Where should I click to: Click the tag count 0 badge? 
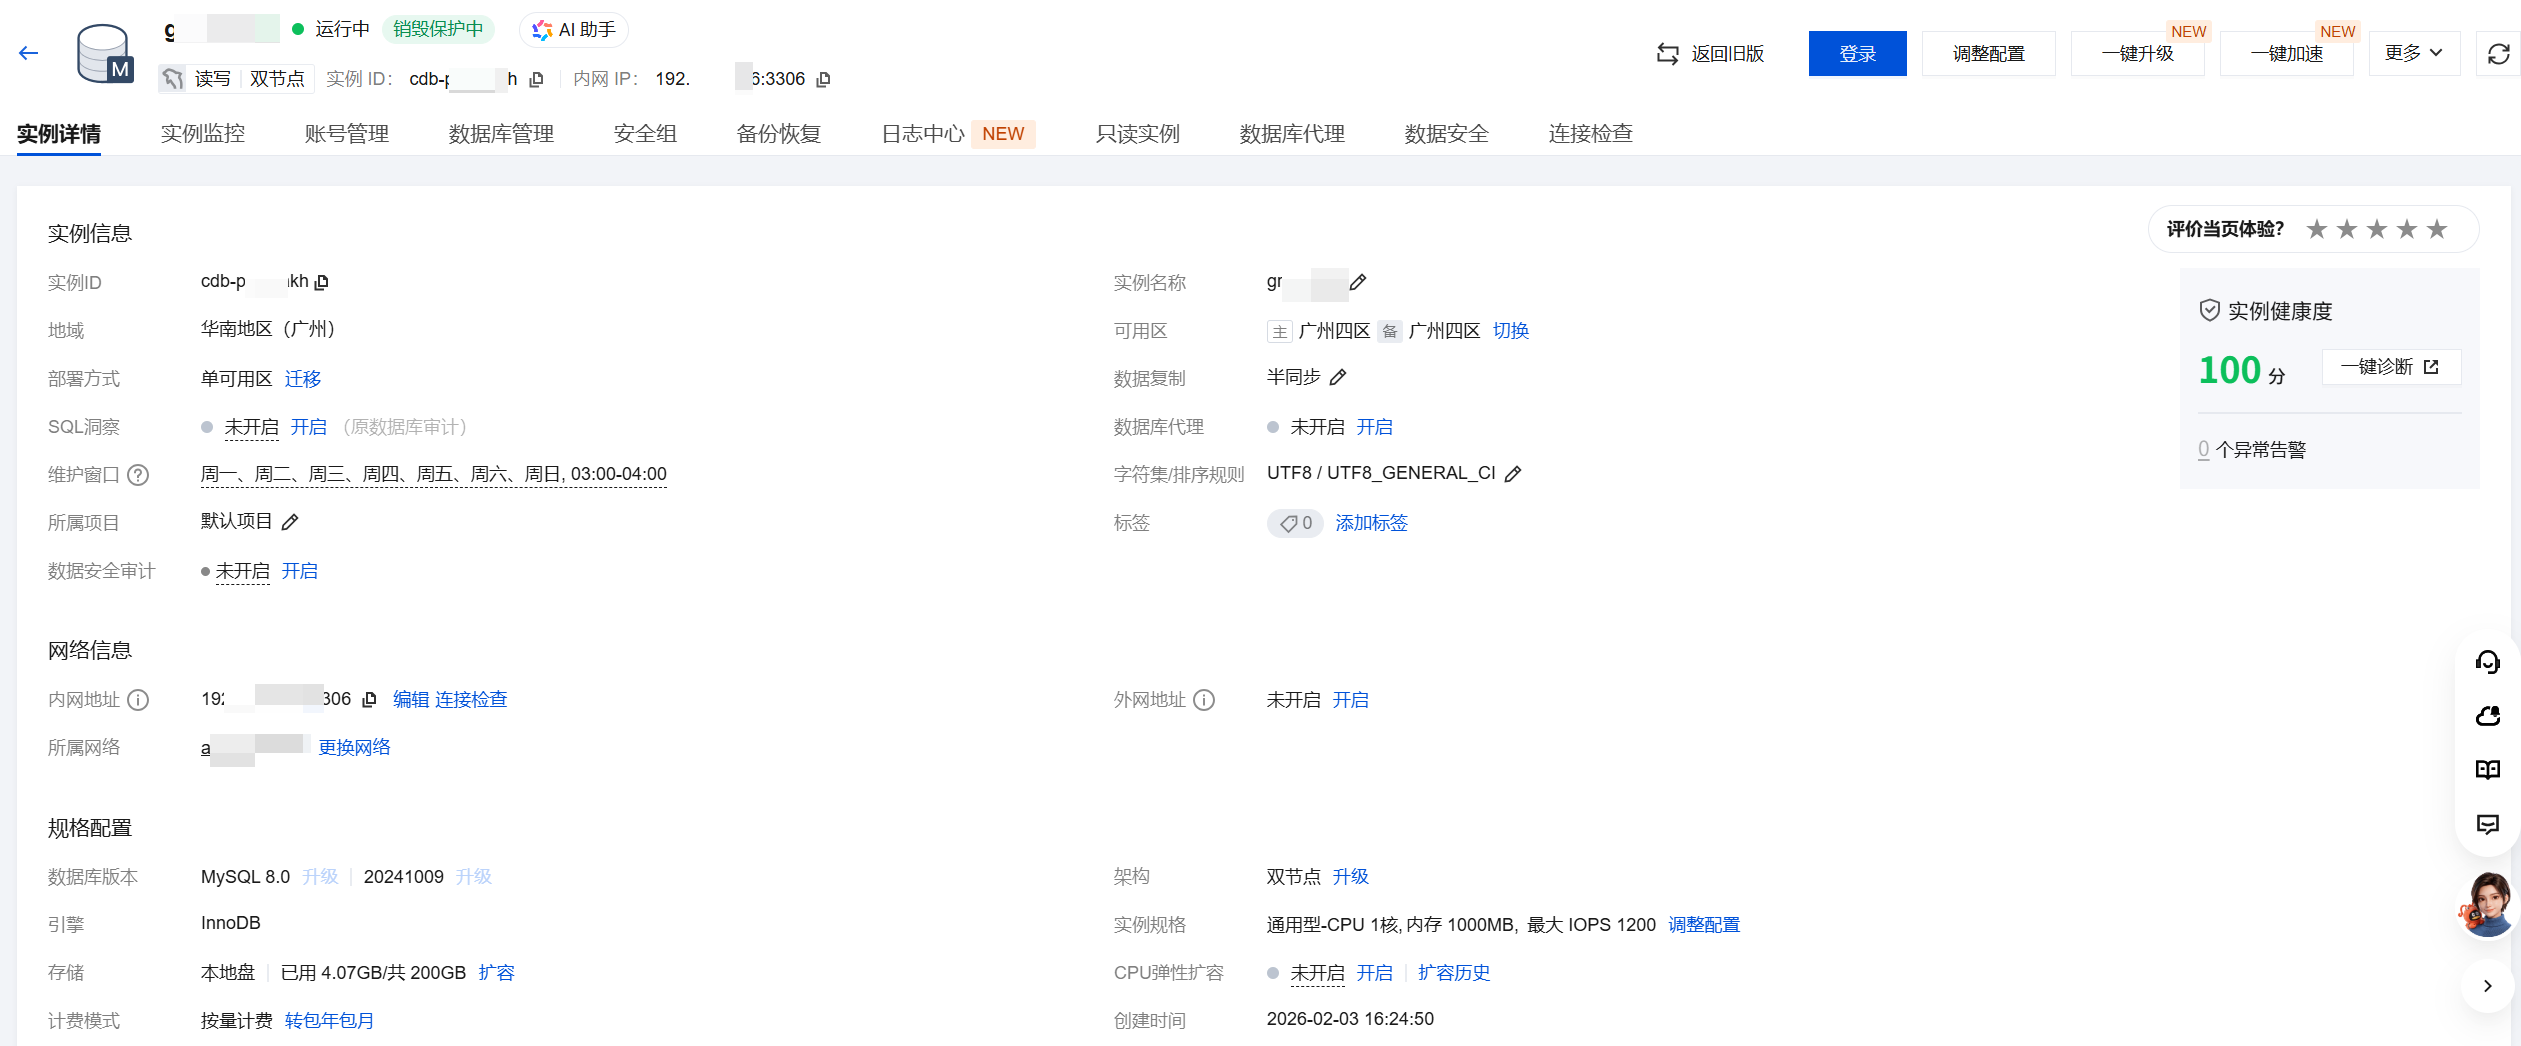coord(1295,523)
